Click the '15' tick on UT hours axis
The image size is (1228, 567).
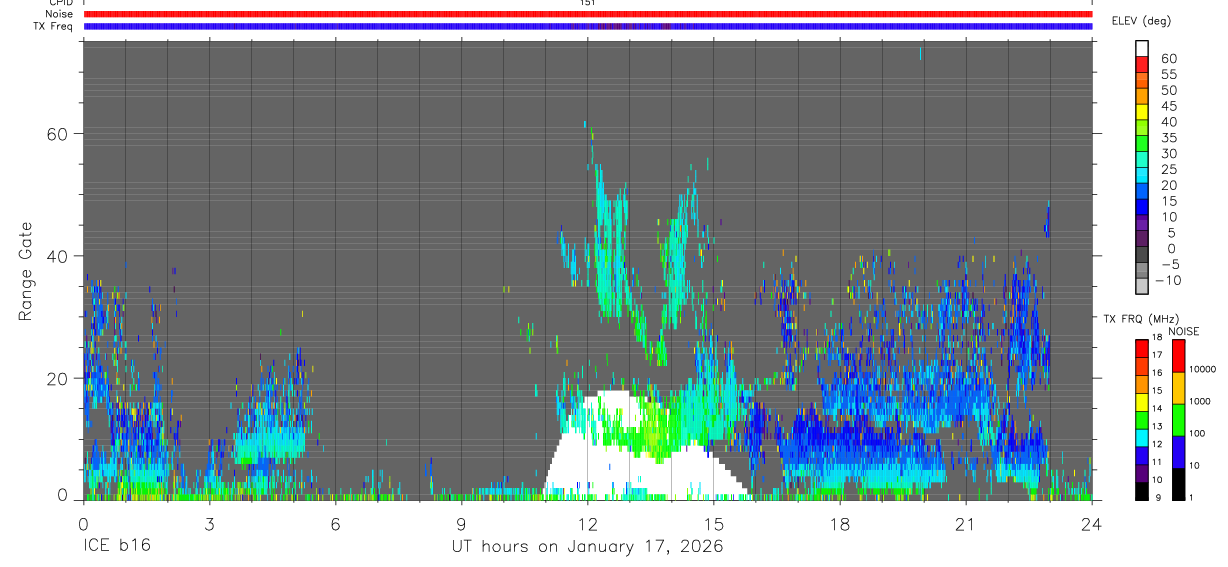tap(714, 524)
